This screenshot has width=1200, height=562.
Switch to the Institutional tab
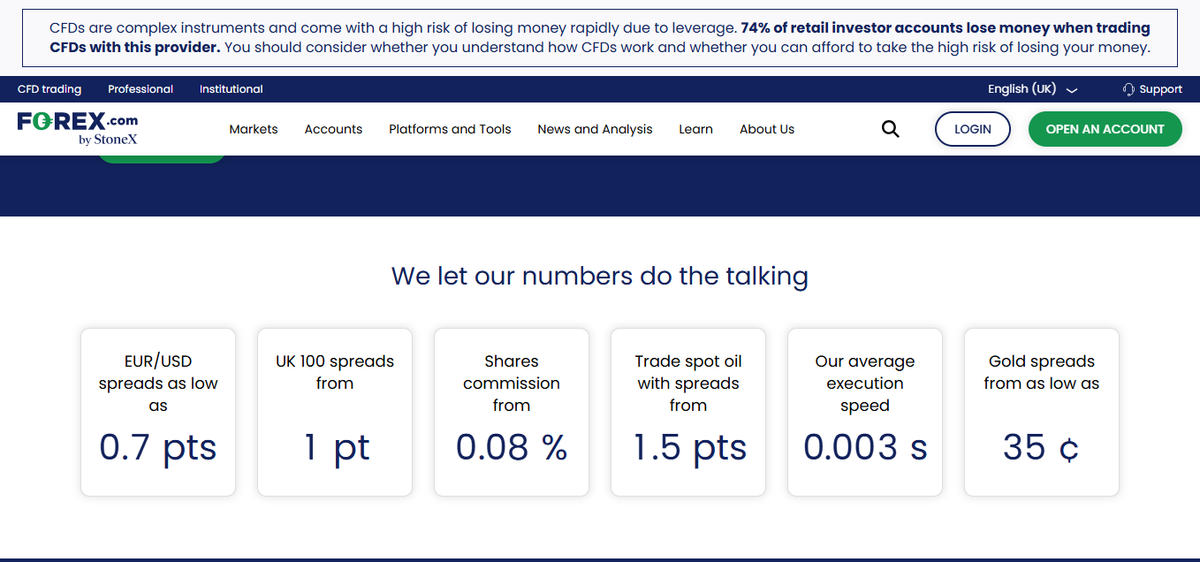coord(231,89)
